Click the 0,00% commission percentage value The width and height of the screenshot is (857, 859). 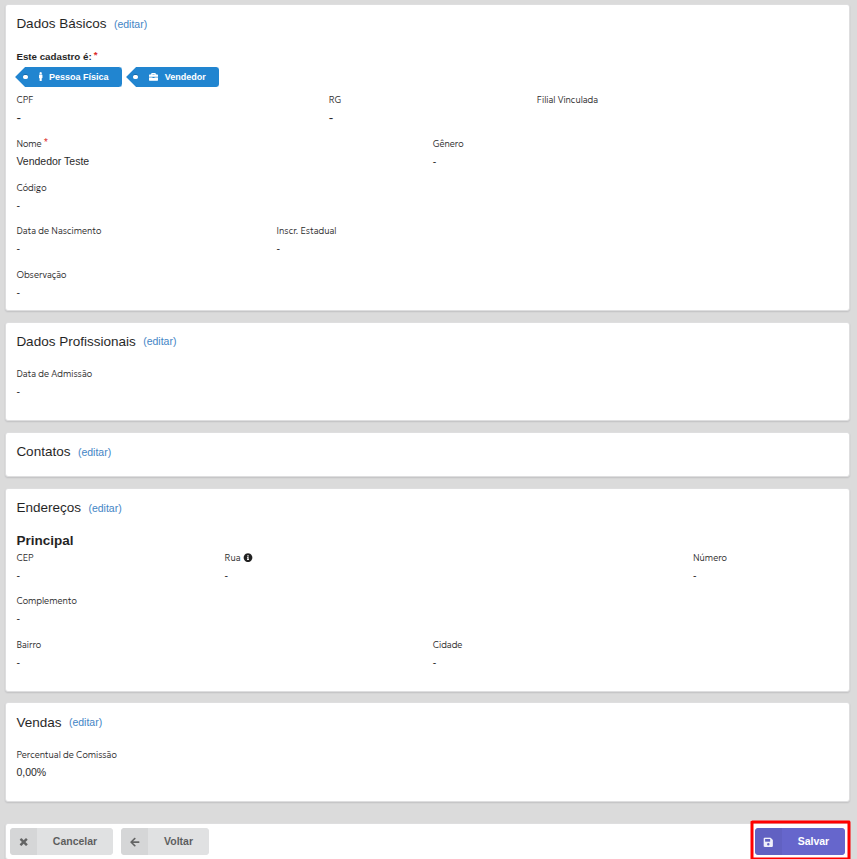point(31,772)
